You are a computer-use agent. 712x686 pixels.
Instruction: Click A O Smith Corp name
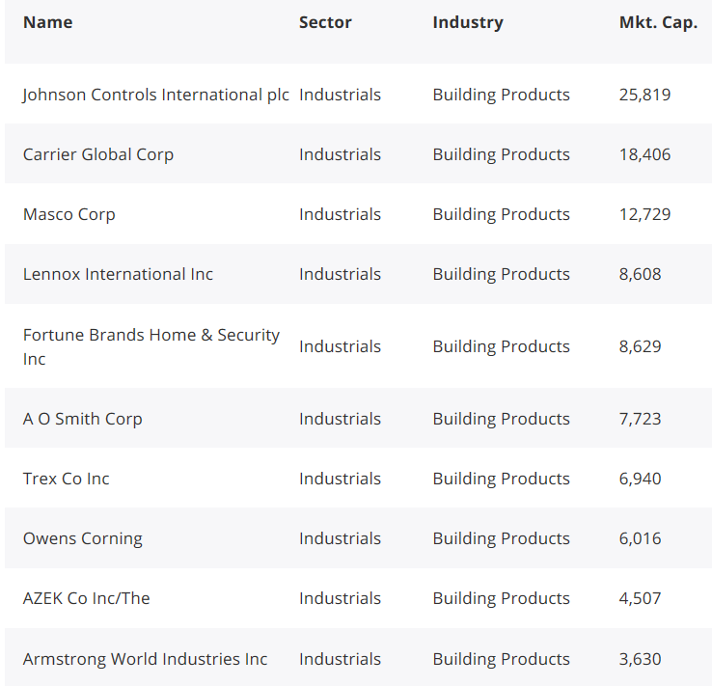pos(82,419)
